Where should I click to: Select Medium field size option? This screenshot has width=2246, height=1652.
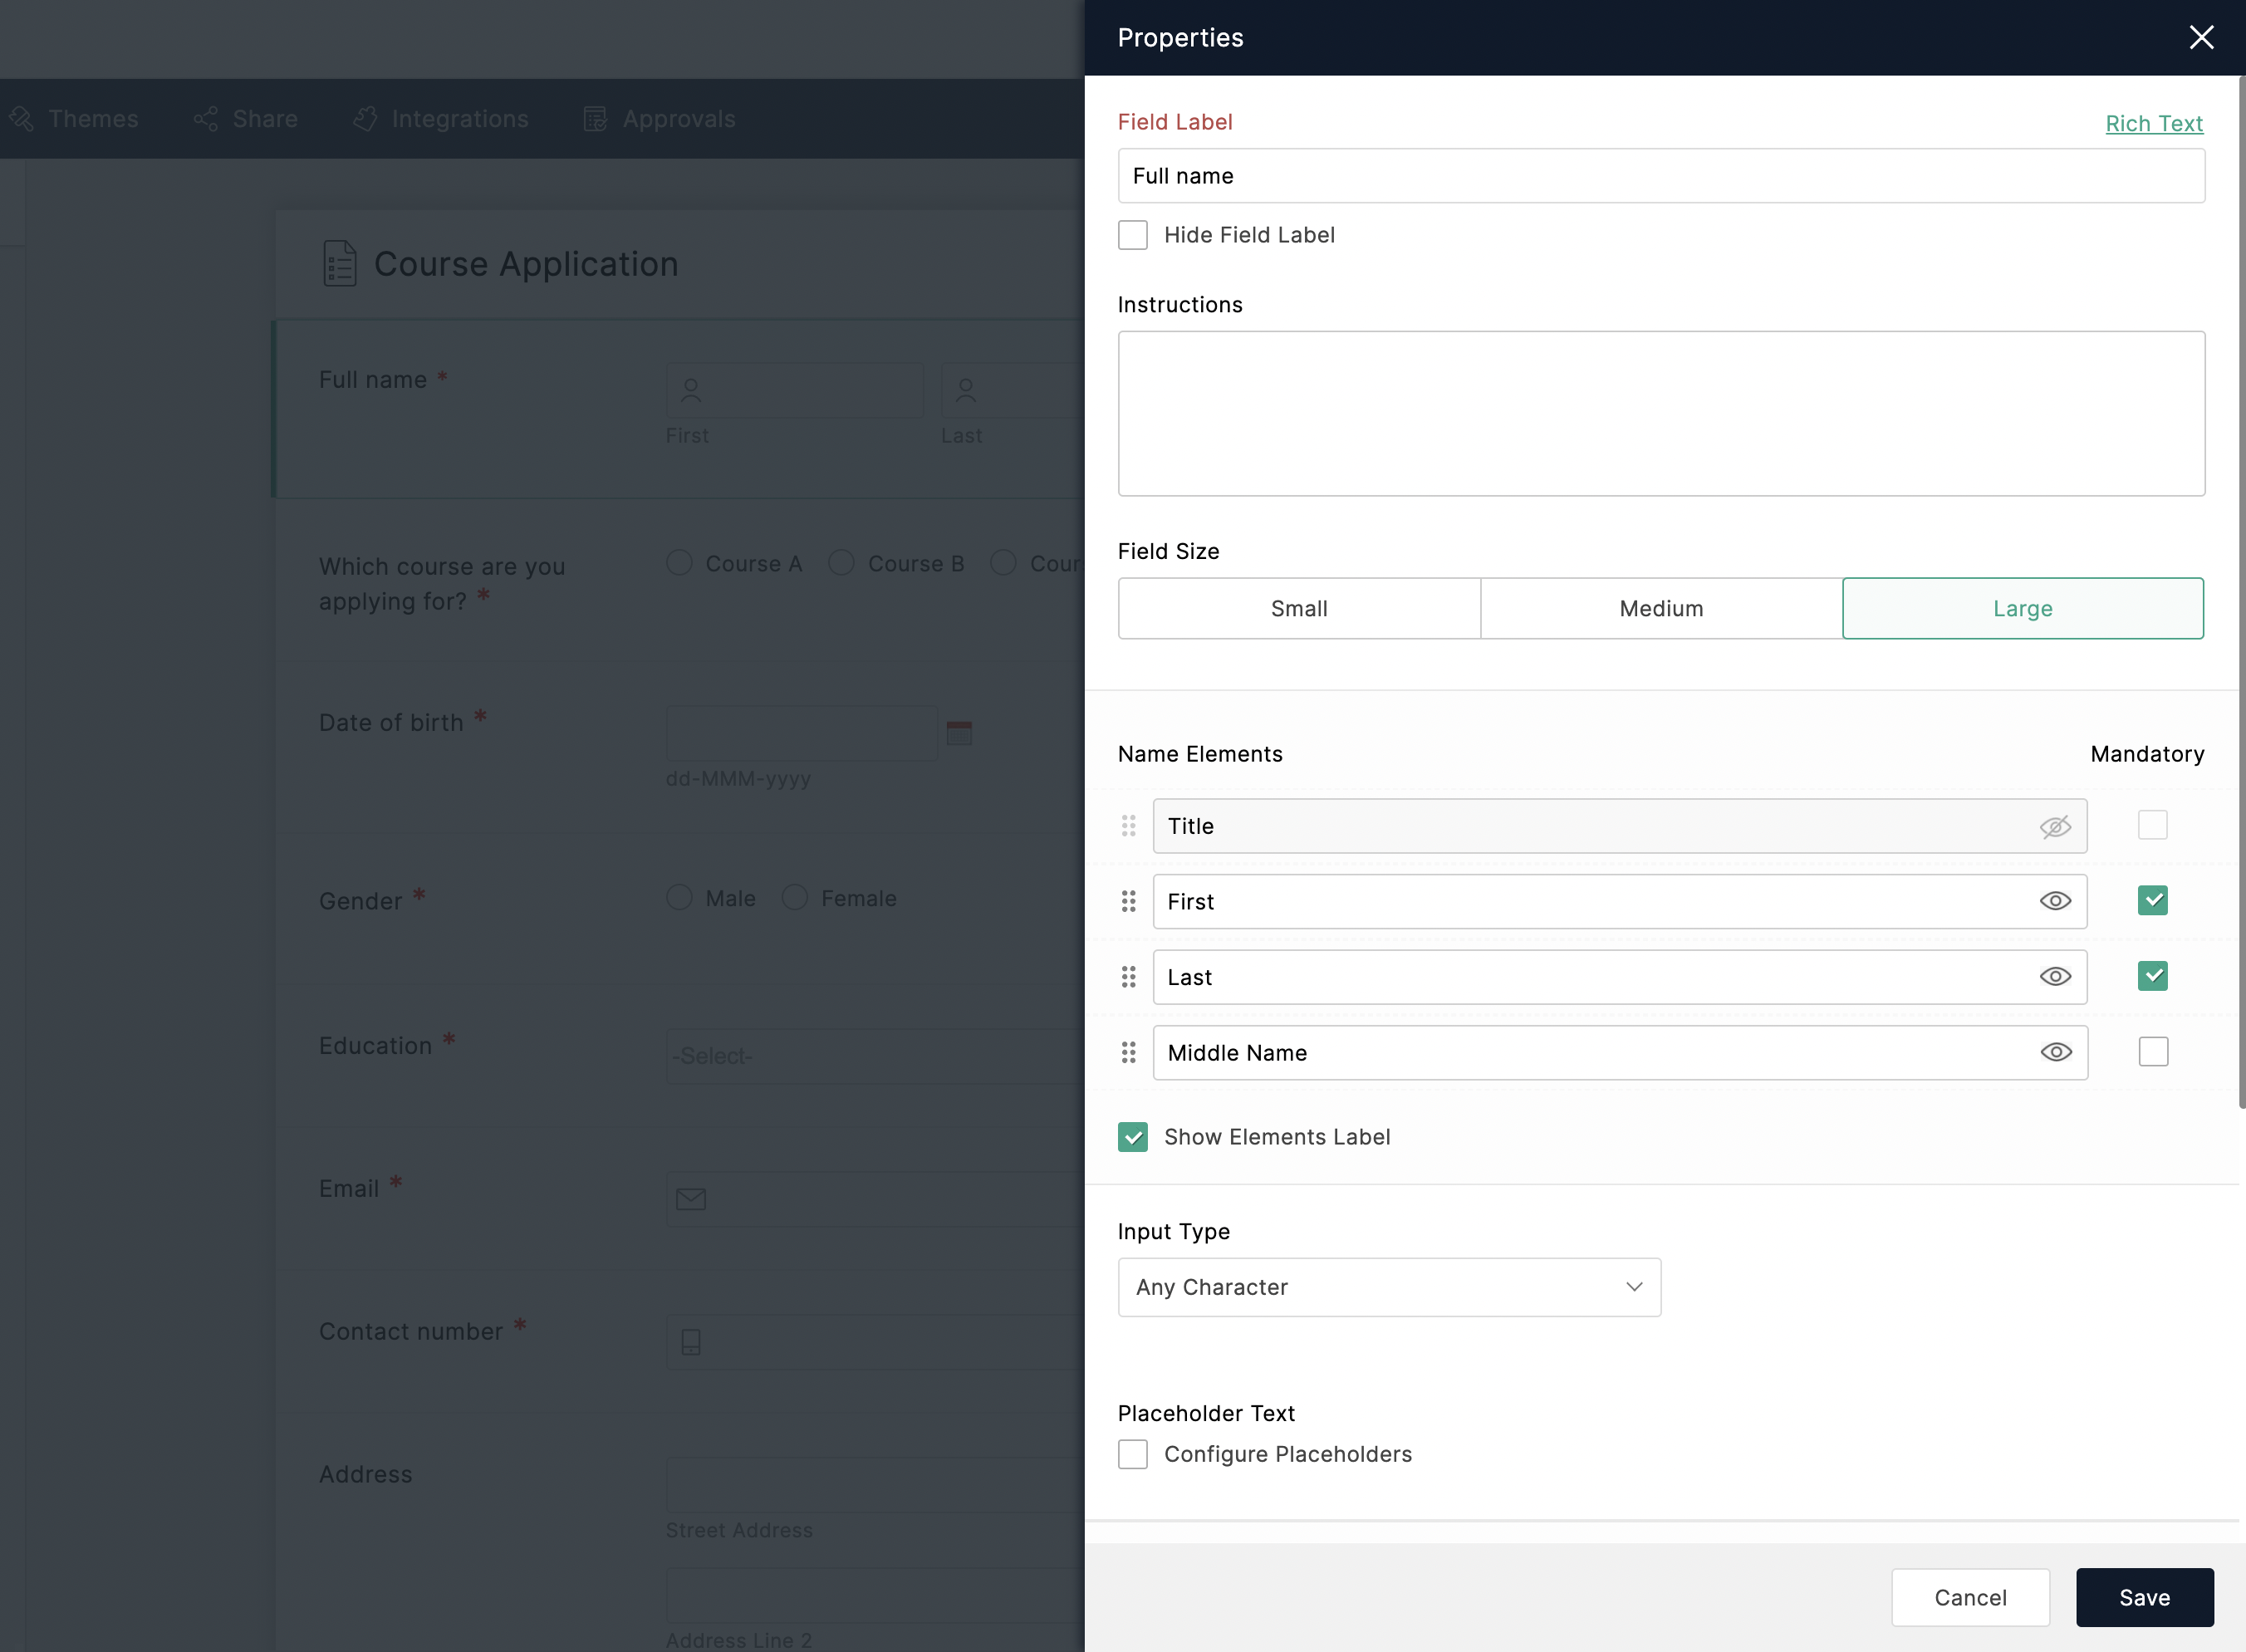[1660, 609]
